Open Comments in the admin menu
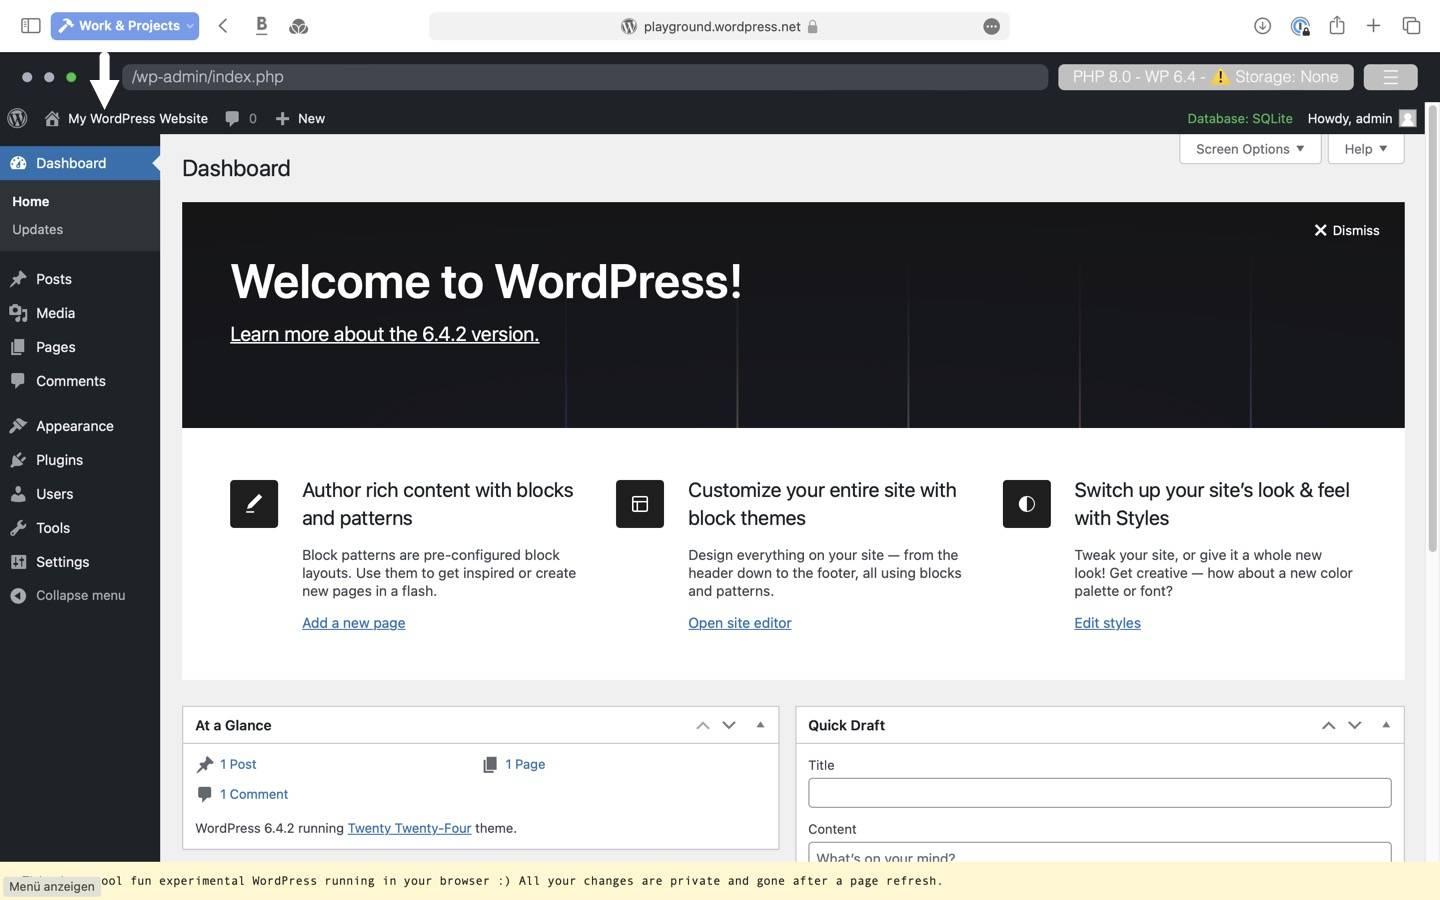 pyautogui.click(x=80, y=381)
